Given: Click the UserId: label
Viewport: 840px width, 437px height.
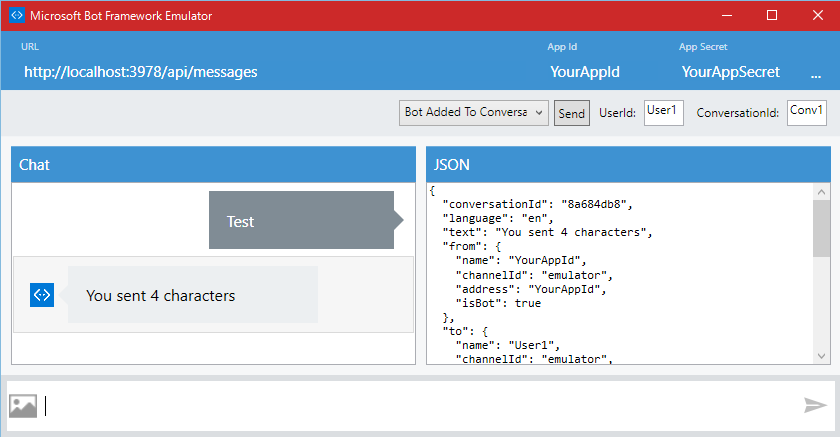Looking at the screenshot, I should tap(617, 113).
